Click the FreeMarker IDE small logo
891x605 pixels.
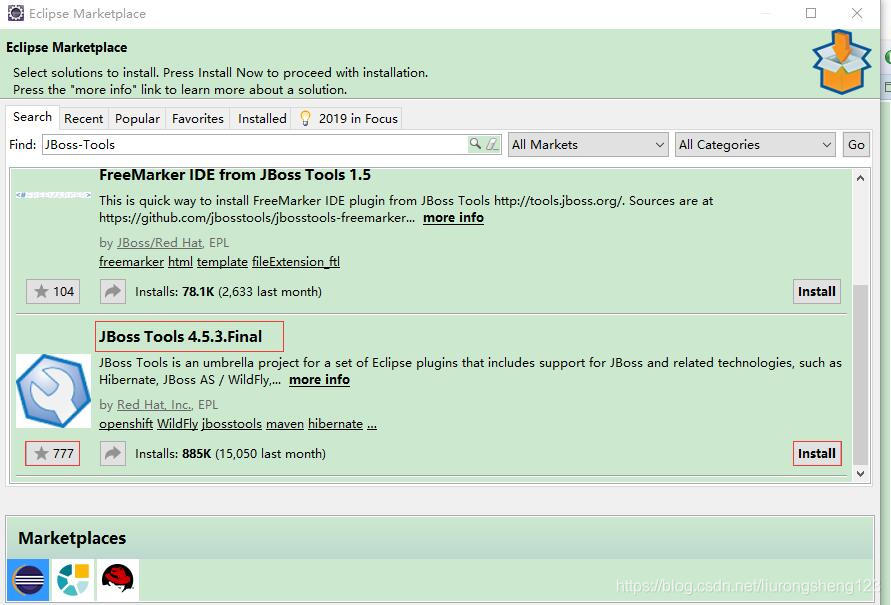point(53,195)
